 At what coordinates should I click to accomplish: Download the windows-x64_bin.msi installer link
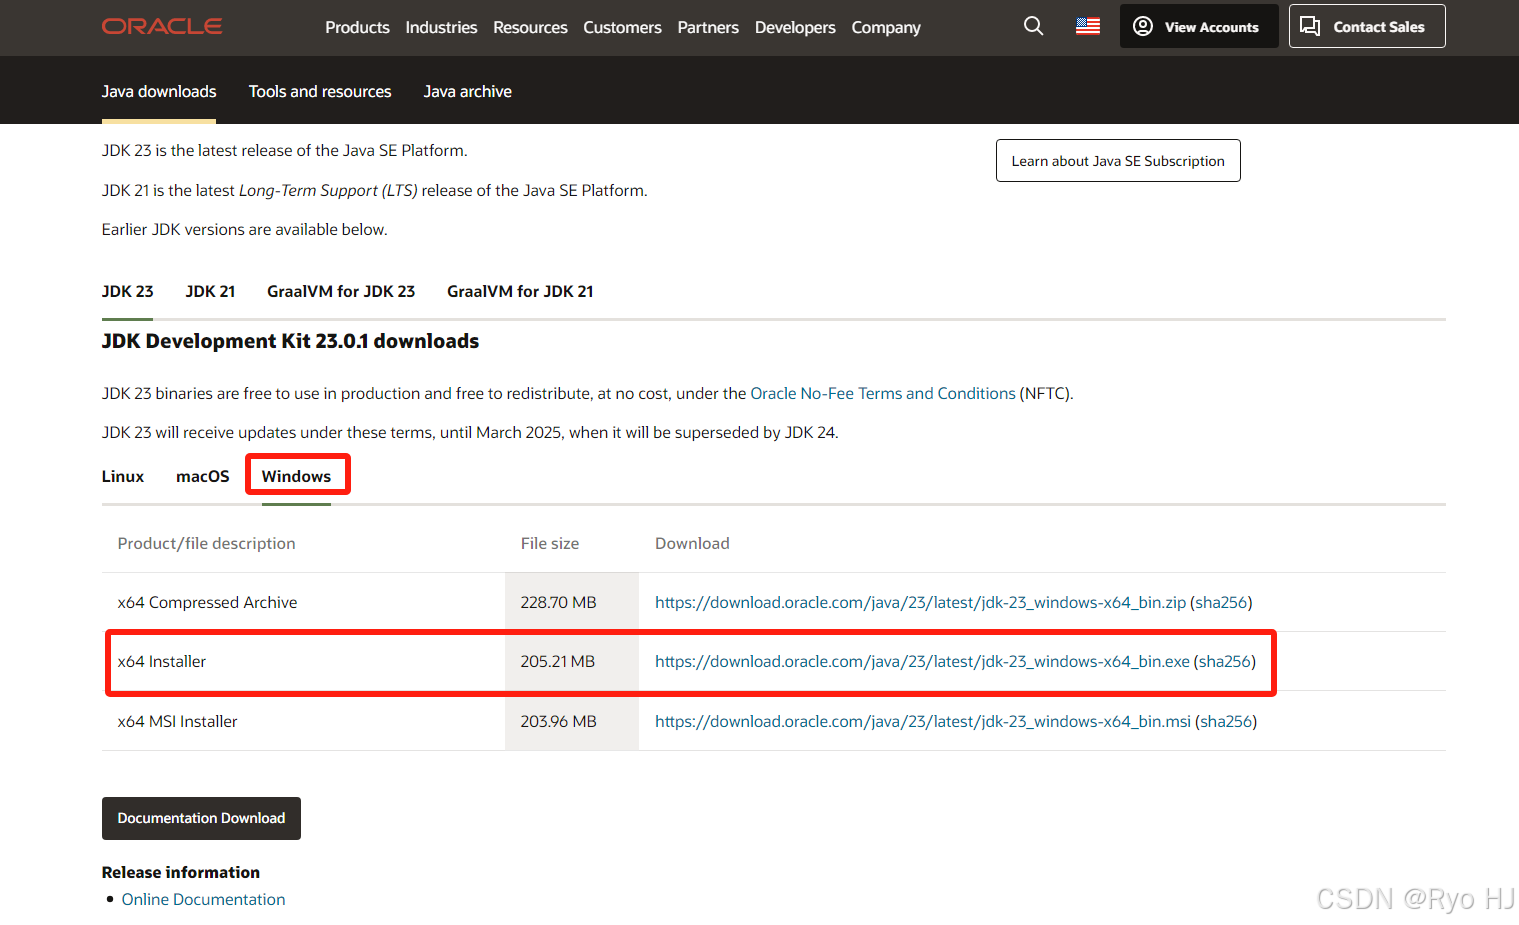point(923,721)
